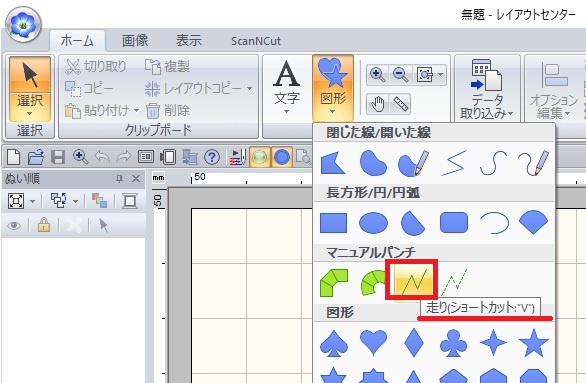Image resolution: width=586 pixels, height=383 pixels.
Task: Activate the 選択 arrow tool
Action: [30, 74]
